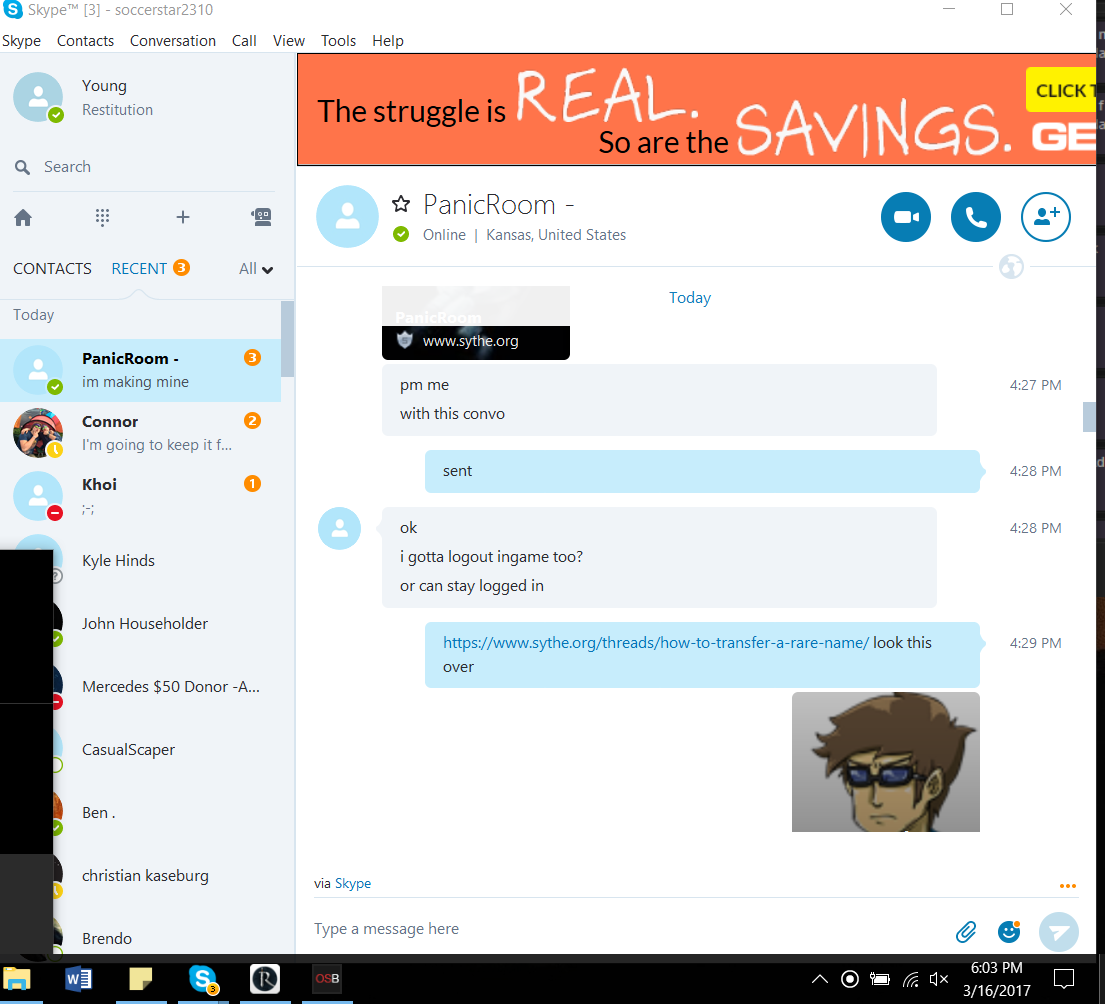Add people to this conversation
The width and height of the screenshot is (1105, 1004).
(1046, 217)
